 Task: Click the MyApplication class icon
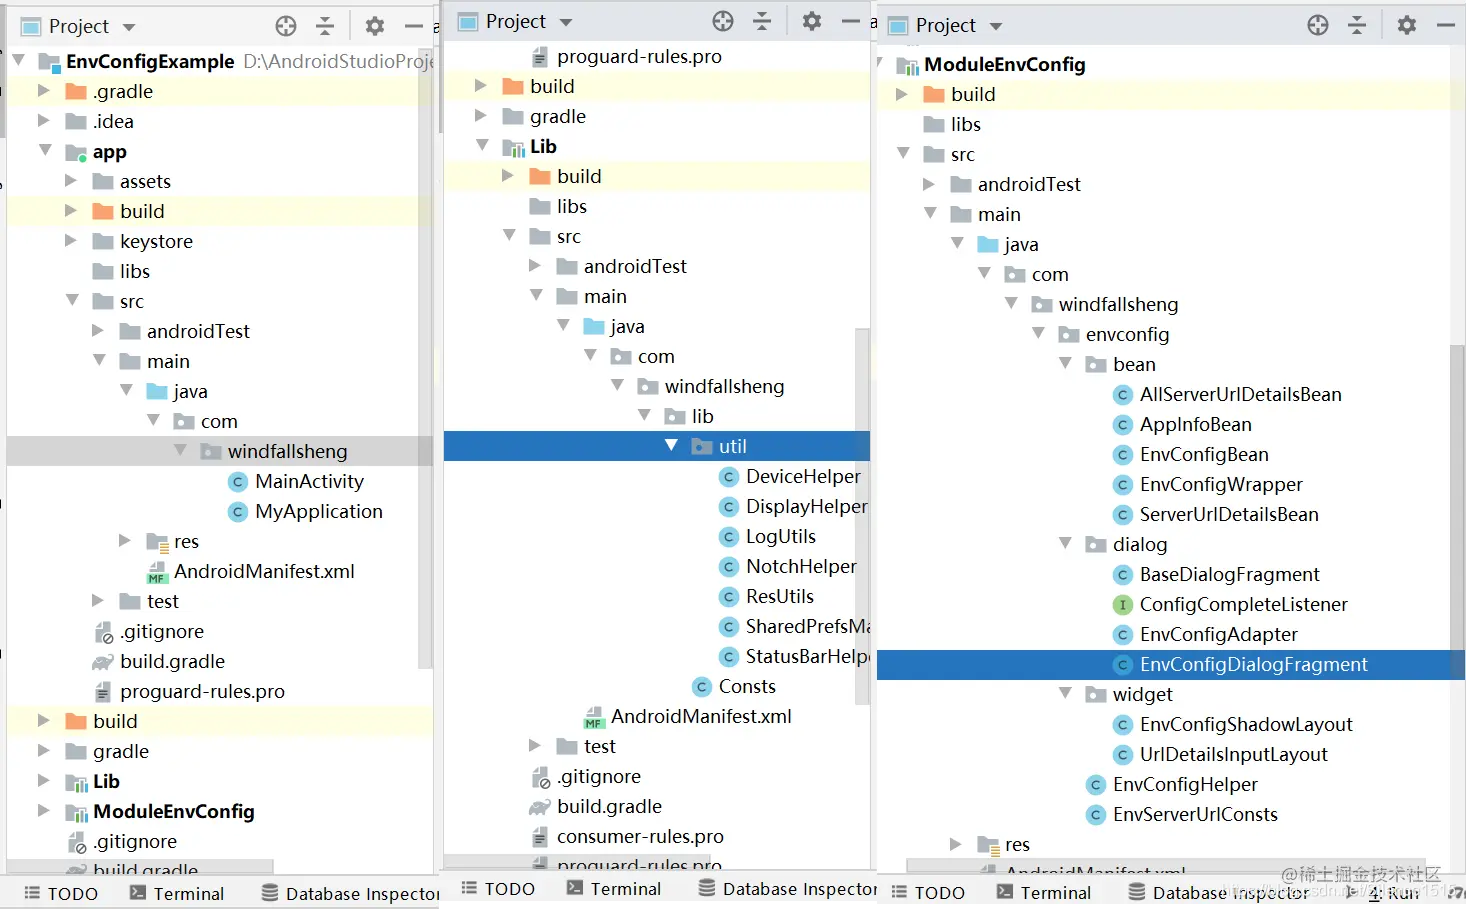[x=238, y=512]
